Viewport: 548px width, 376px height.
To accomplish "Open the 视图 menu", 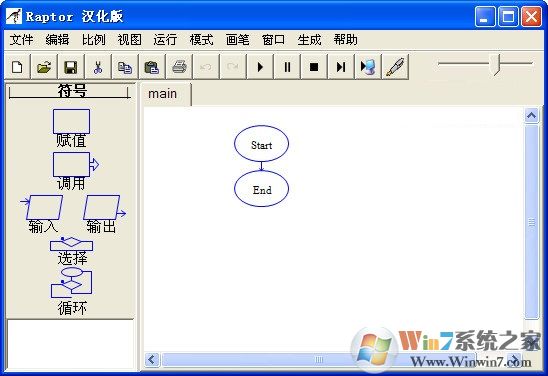I will tap(130, 39).
